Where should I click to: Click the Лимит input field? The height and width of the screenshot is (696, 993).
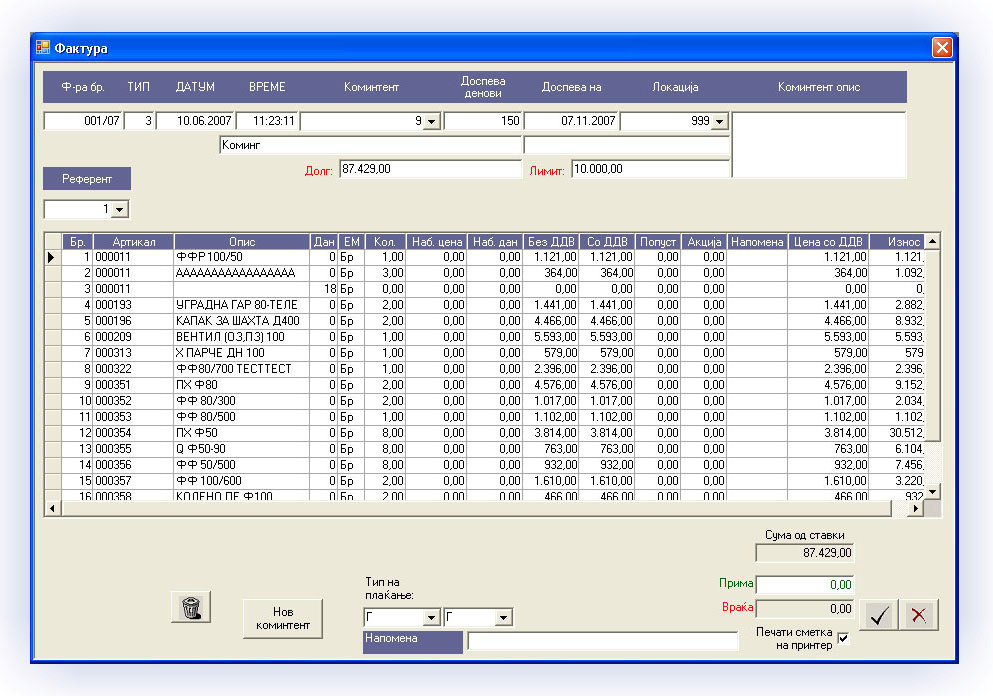pos(649,169)
